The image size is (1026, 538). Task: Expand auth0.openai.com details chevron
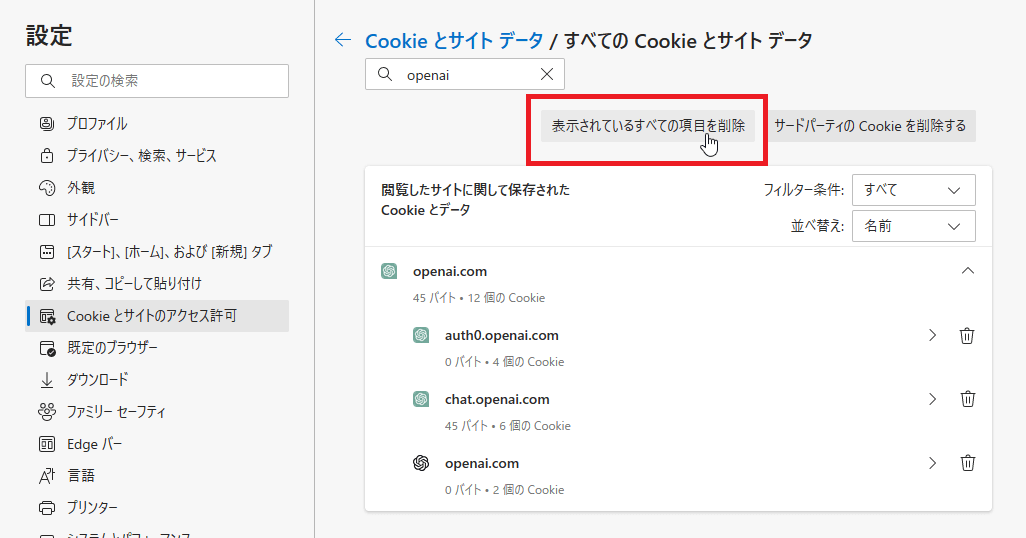click(933, 336)
